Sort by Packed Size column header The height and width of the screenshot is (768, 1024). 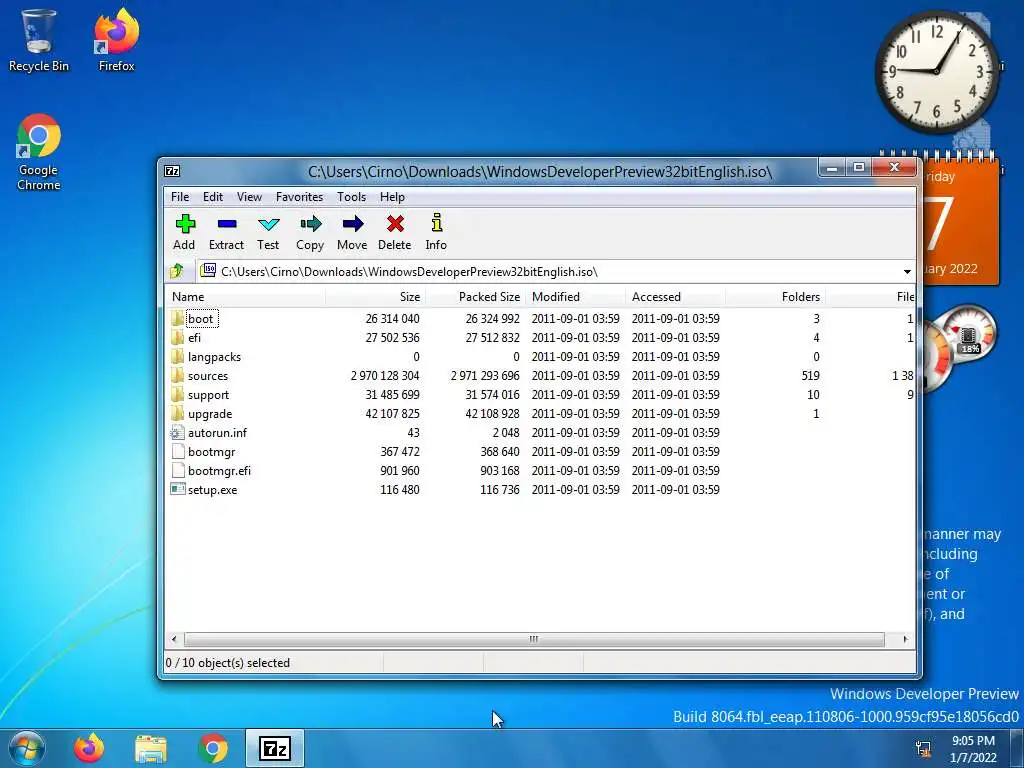[475, 296]
